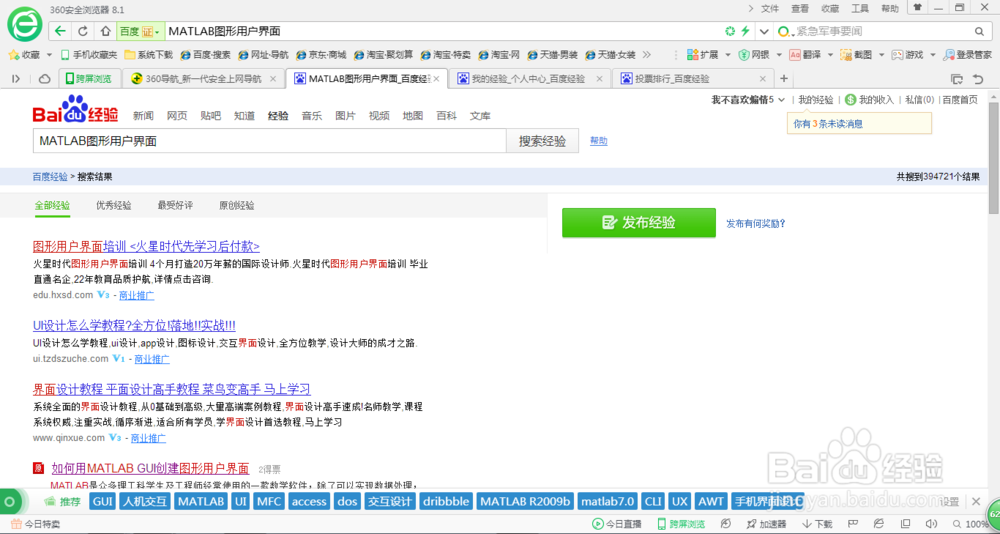1000x534 pixels.
Task: Open 如何用MATLAB GUI创建图形用户界面 result
Action: pyautogui.click(x=151, y=469)
